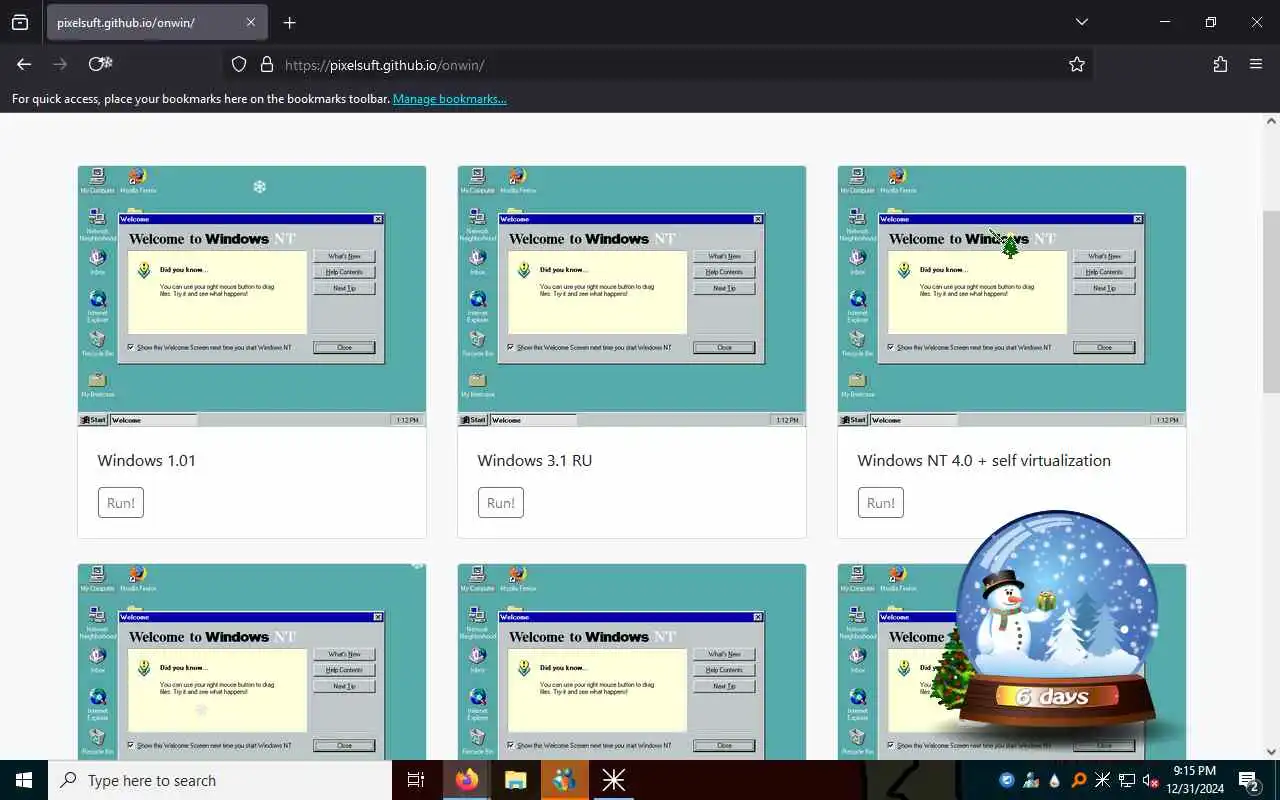The image size is (1280, 800).
Task: Open Task View from the taskbar
Action: click(416, 780)
